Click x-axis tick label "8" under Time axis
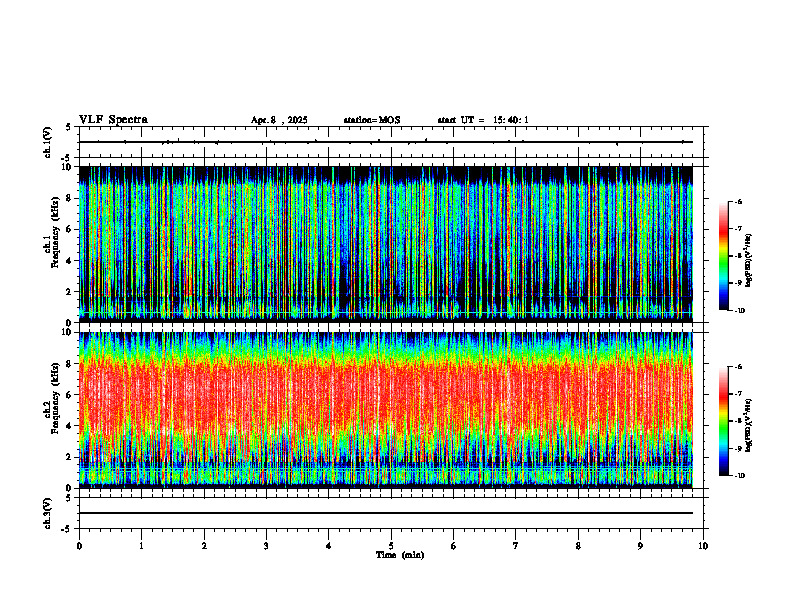The image size is (792, 612). point(578,546)
